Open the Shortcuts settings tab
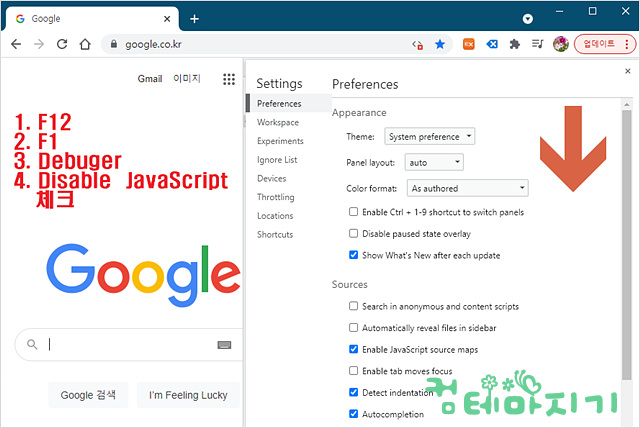Image resolution: width=640 pixels, height=428 pixels. tap(275, 235)
